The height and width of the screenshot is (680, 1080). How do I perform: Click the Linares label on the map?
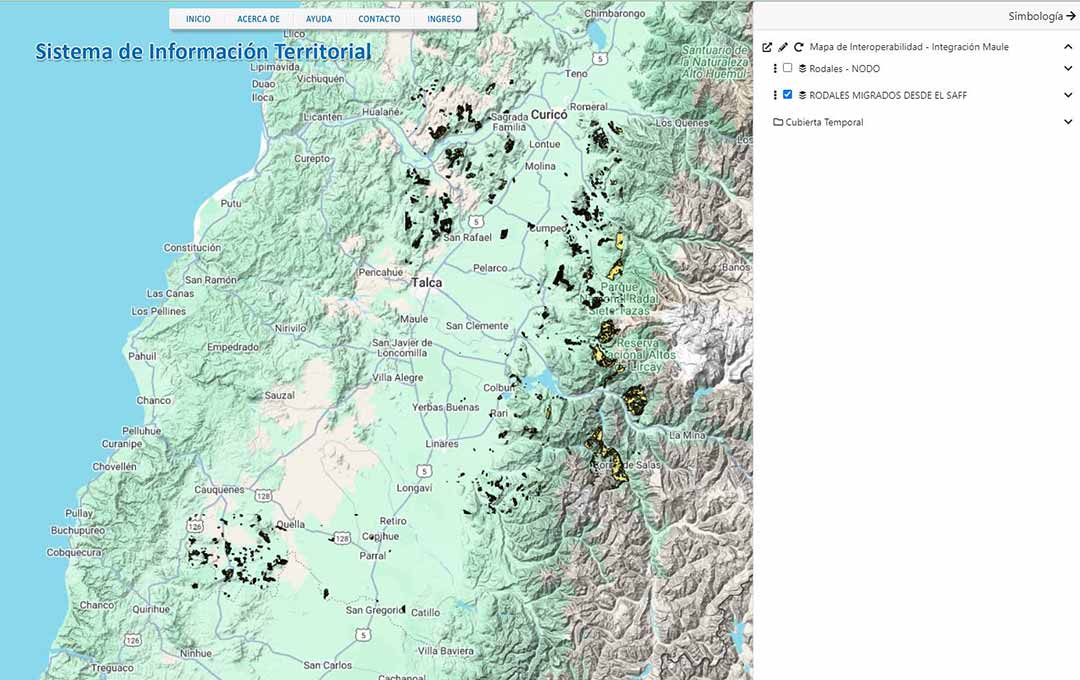point(442,444)
